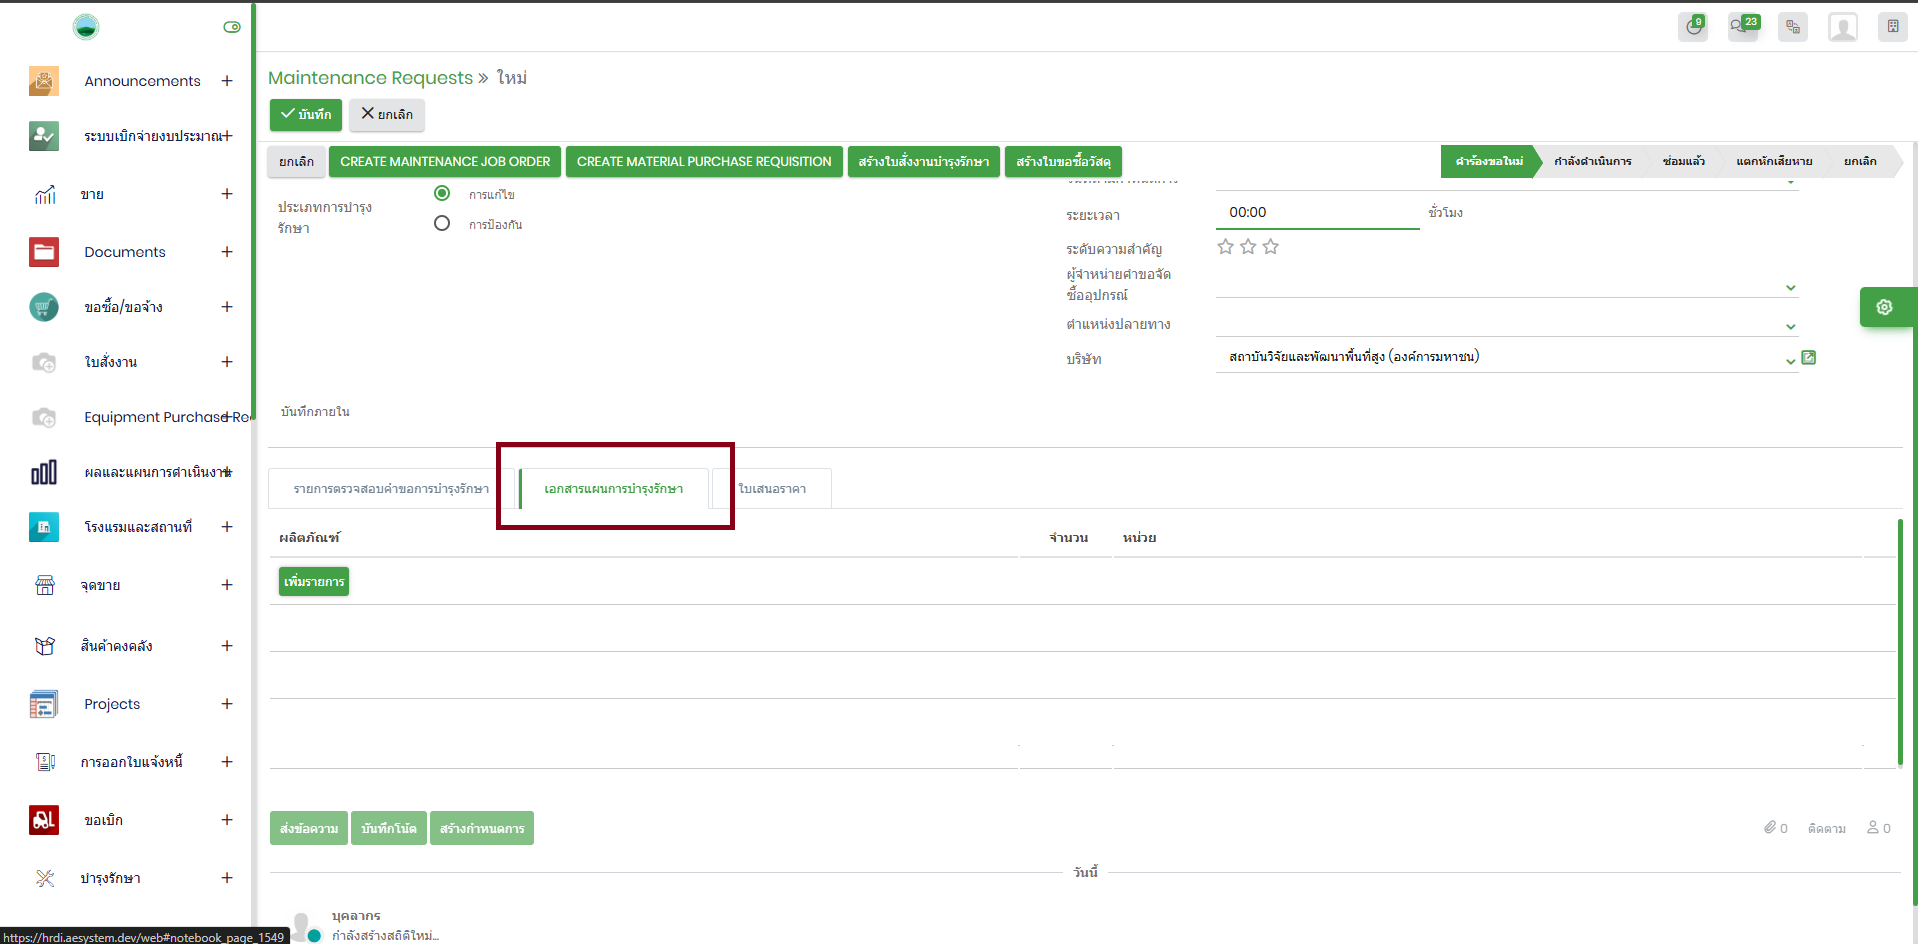This screenshot has width=1918, height=944.
Task: Click the user avatar icon in top bar
Action: point(1842,27)
